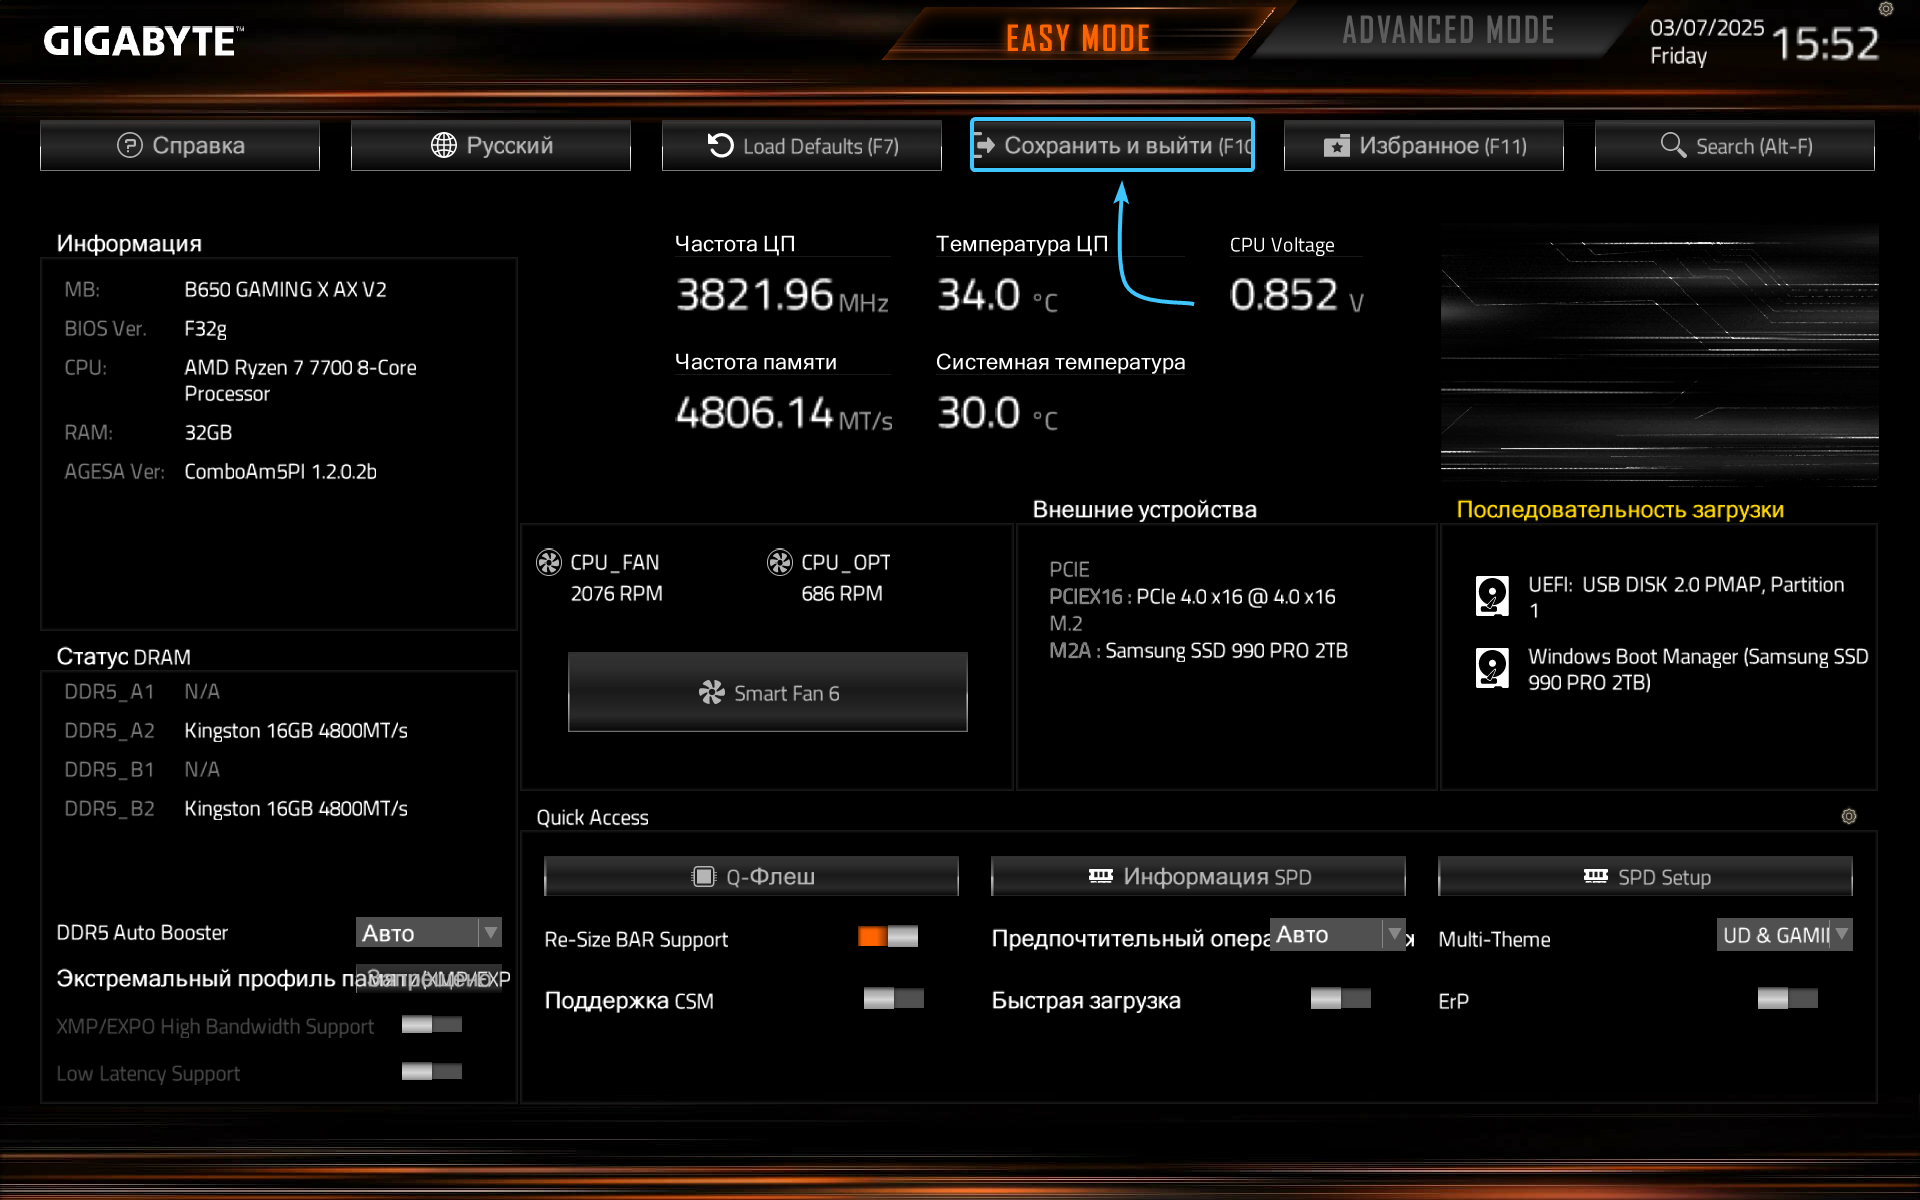Image resolution: width=1920 pixels, height=1200 pixels.
Task: Open extreme memory profile XMP/EXPO dropdown
Action: [429, 978]
